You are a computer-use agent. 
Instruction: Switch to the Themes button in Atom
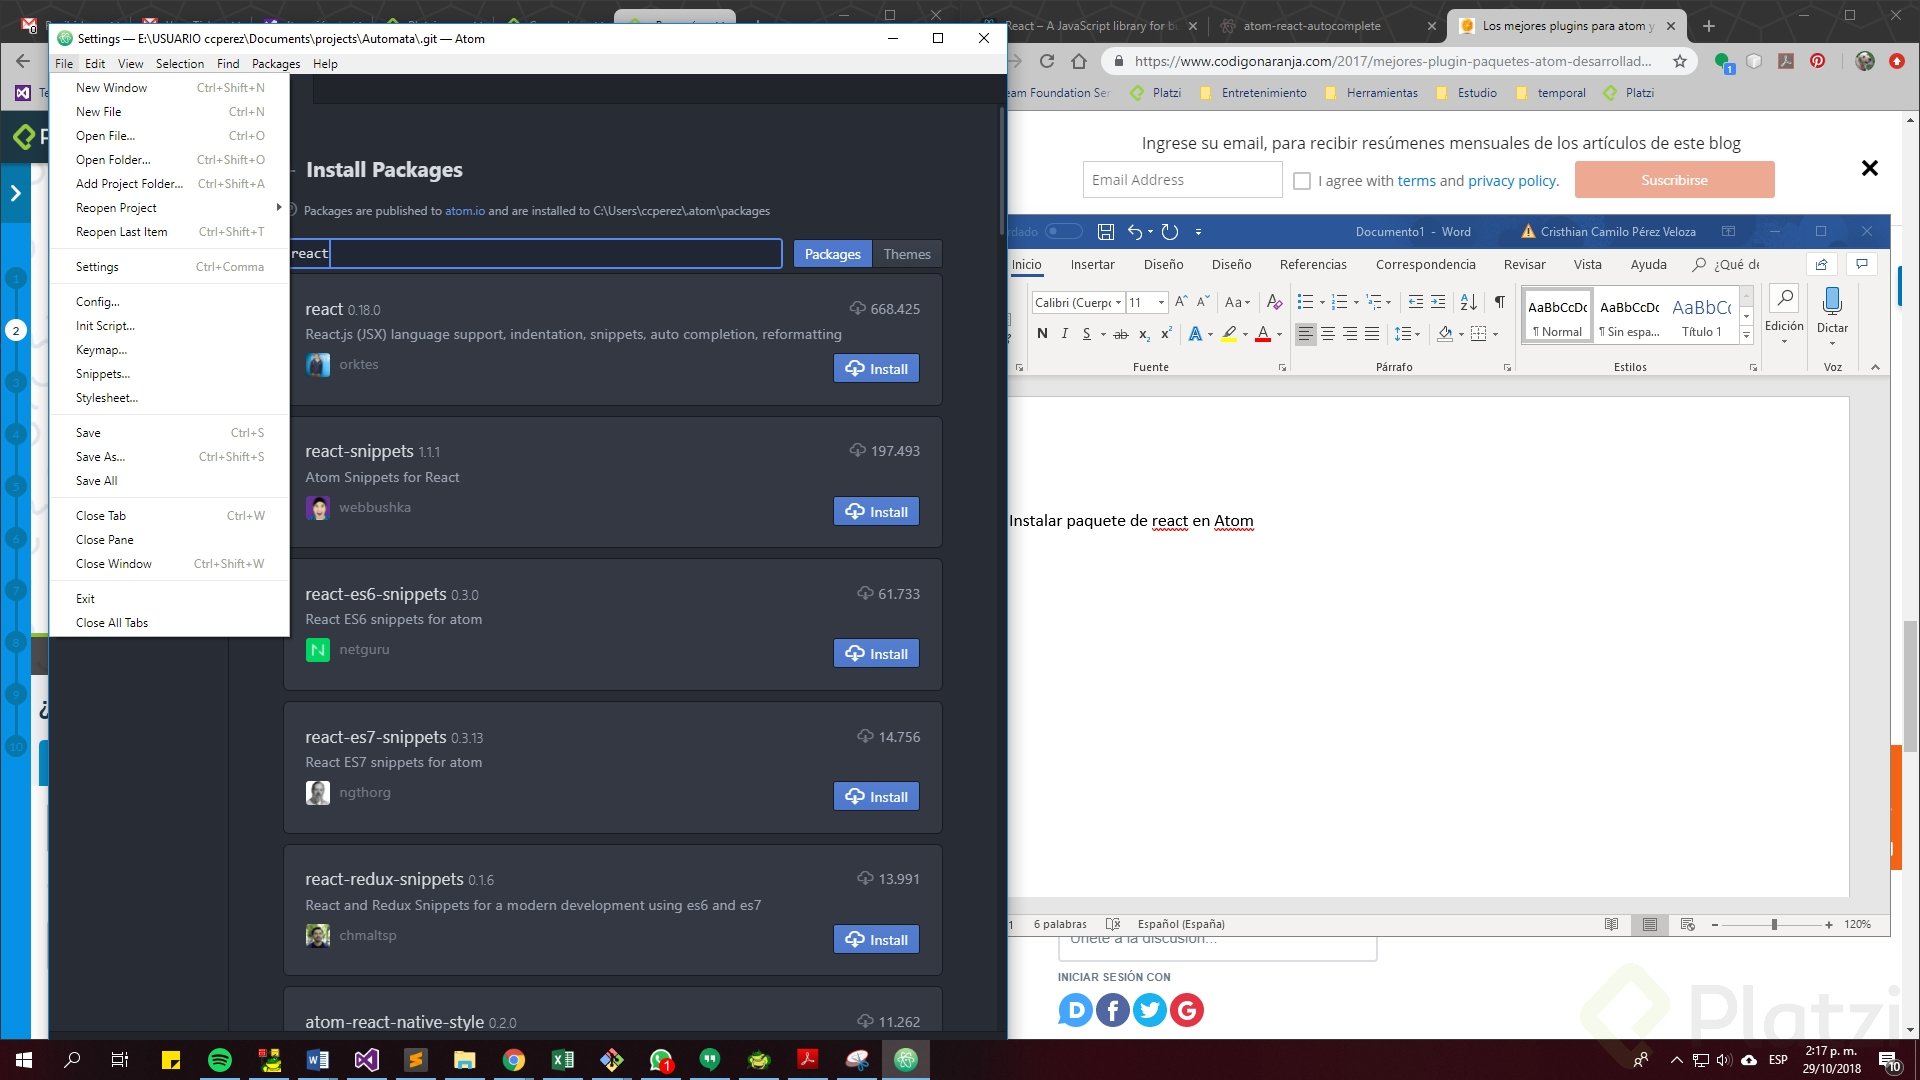coord(907,254)
